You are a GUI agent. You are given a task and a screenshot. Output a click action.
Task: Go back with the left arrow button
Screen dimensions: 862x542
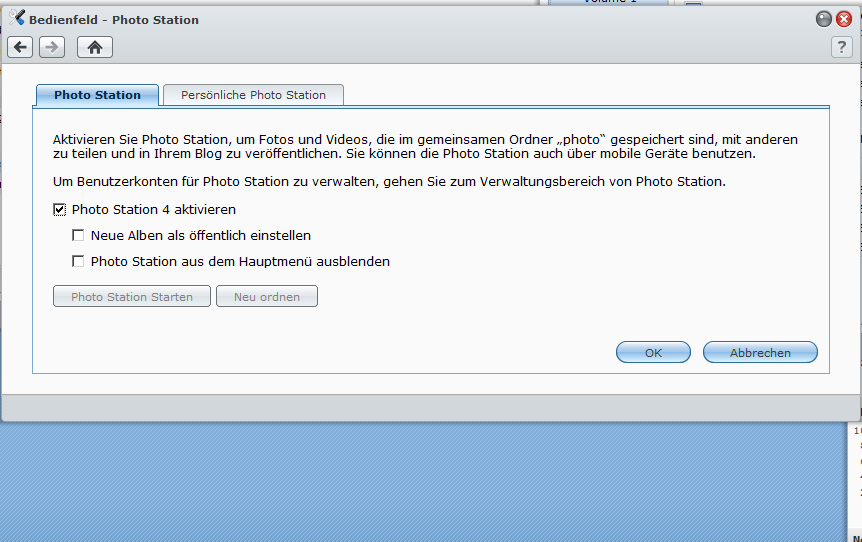[20, 47]
